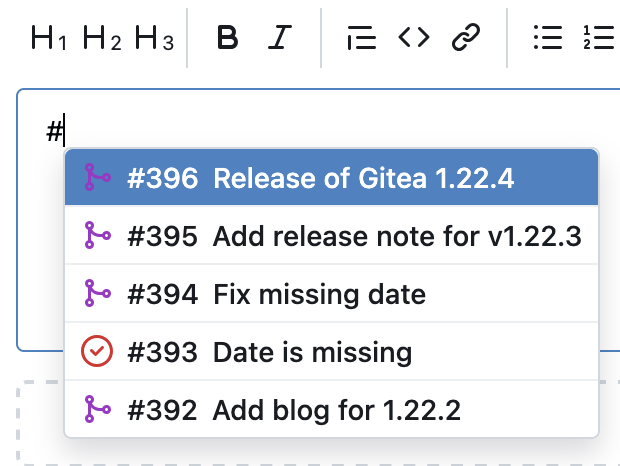The image size is (620, 466).
Task: Pick #394 Fix missing date suggestion
Action: click(x=331, y=294)
